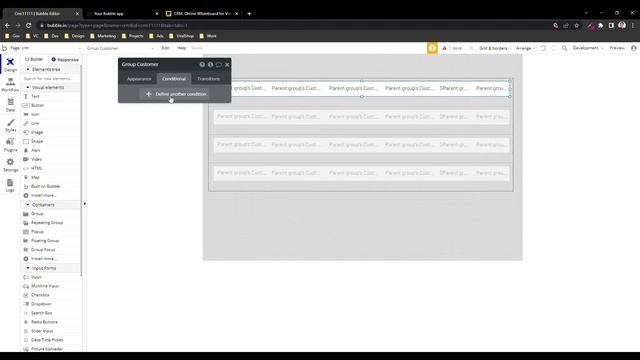Open the editor search magnifier icon

point(564,48)
